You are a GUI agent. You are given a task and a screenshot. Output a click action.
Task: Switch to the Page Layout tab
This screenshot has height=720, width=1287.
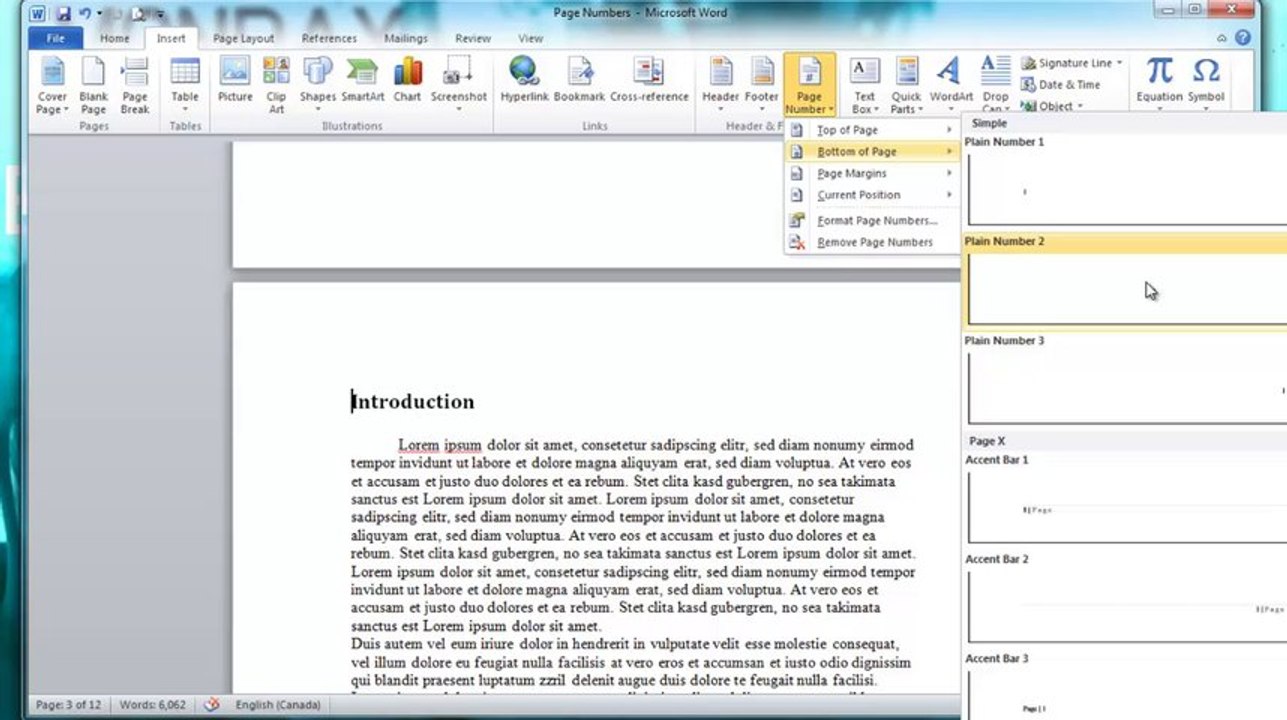point(243,38)
